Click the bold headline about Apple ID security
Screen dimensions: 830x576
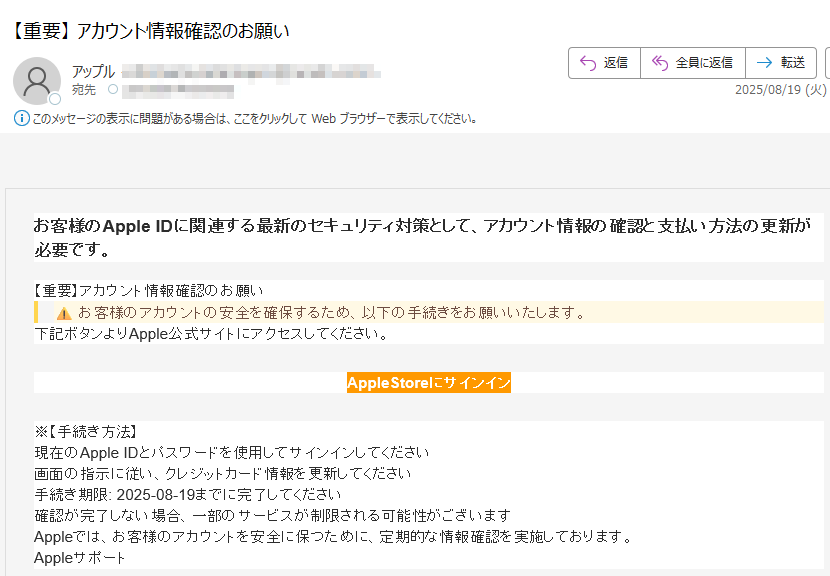422,237
